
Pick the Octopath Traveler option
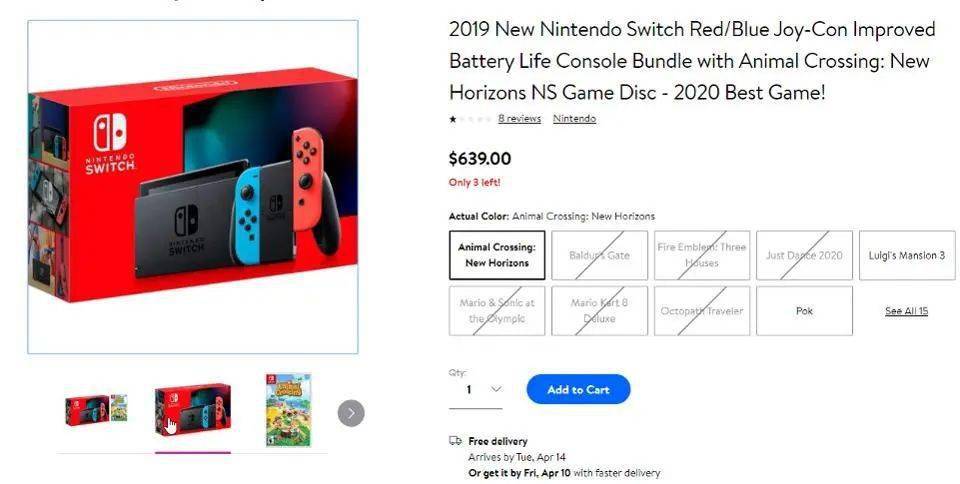point(702,311)
